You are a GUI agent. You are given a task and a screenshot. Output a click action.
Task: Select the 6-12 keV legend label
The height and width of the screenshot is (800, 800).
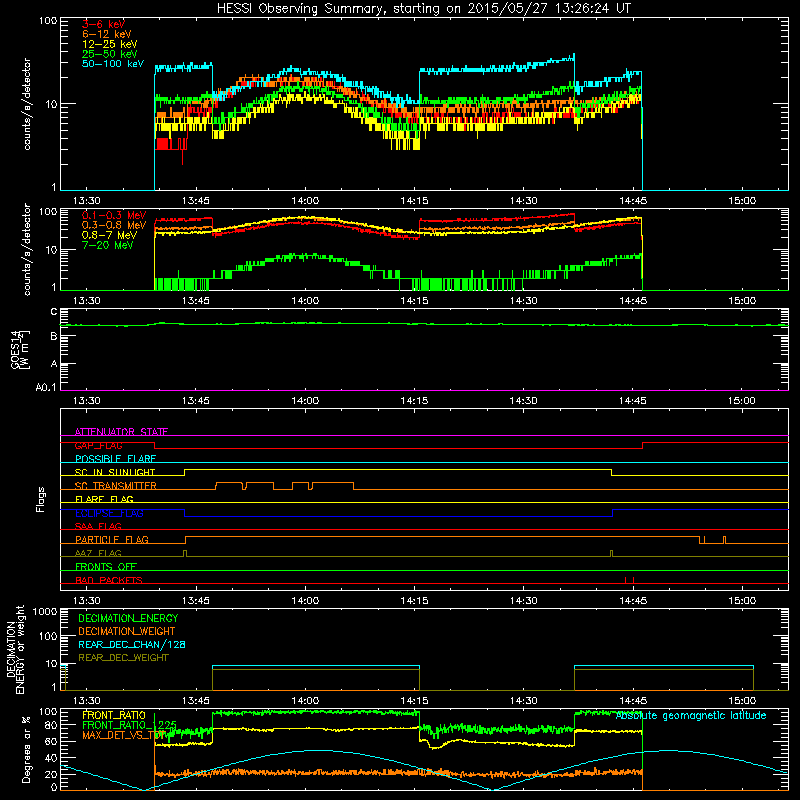pyautogui.click(x=106, y=34)
